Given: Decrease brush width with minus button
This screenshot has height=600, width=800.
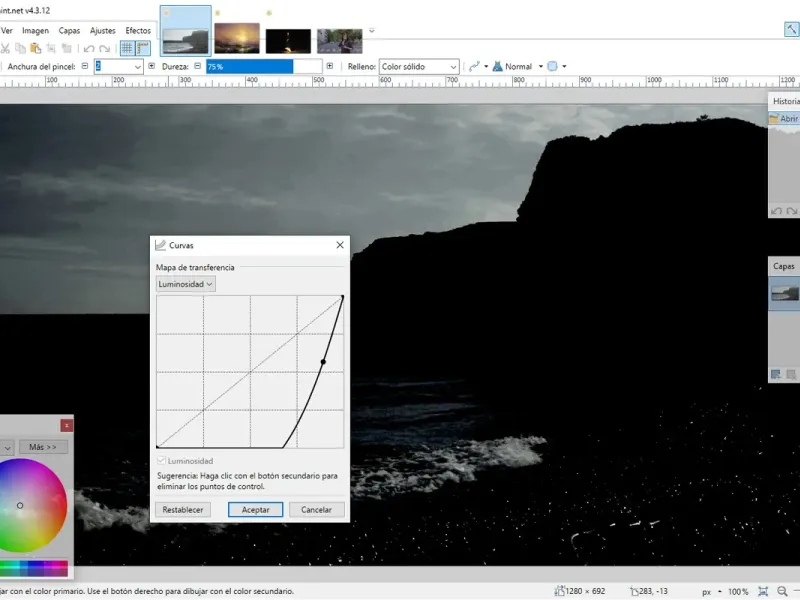Looking at the screenshot, I should (85, 66).
